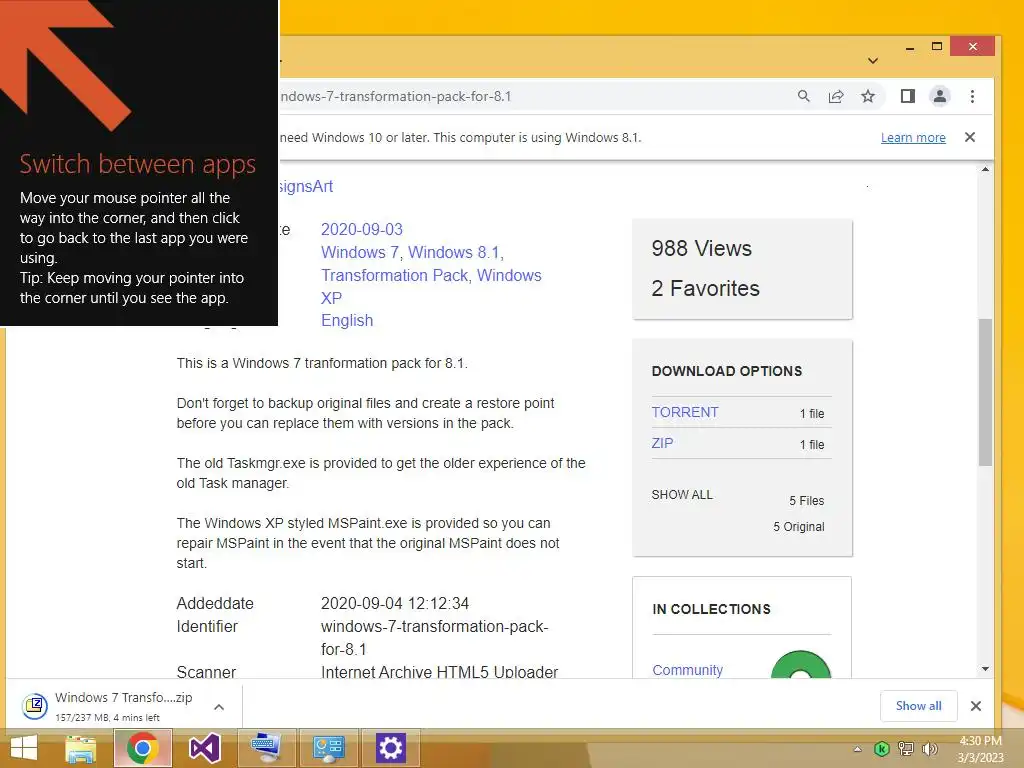Click SHOW ALL download files

tap(682, 494)
